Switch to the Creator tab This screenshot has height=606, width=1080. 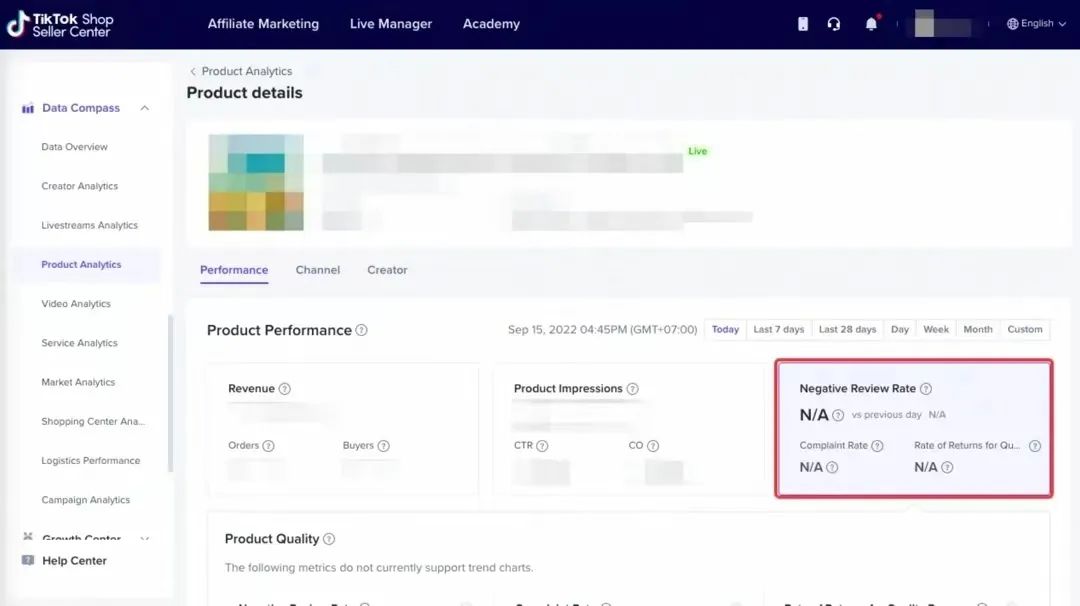387,270
